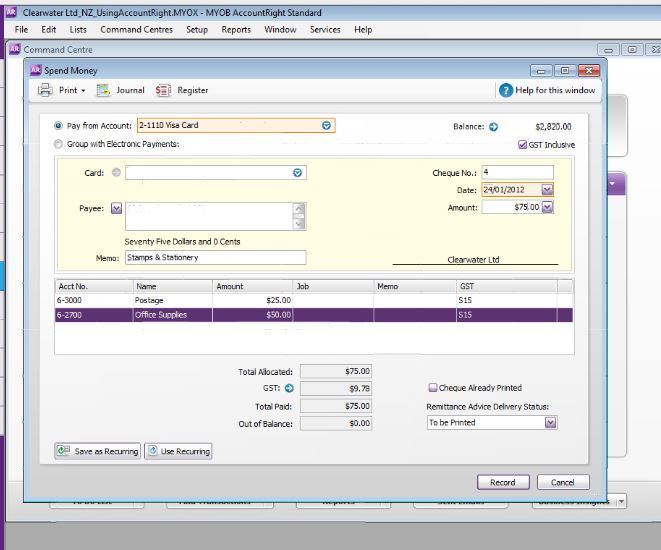661x550 pixels.
Task: Click the Journal button label
Action: [130, 90]
